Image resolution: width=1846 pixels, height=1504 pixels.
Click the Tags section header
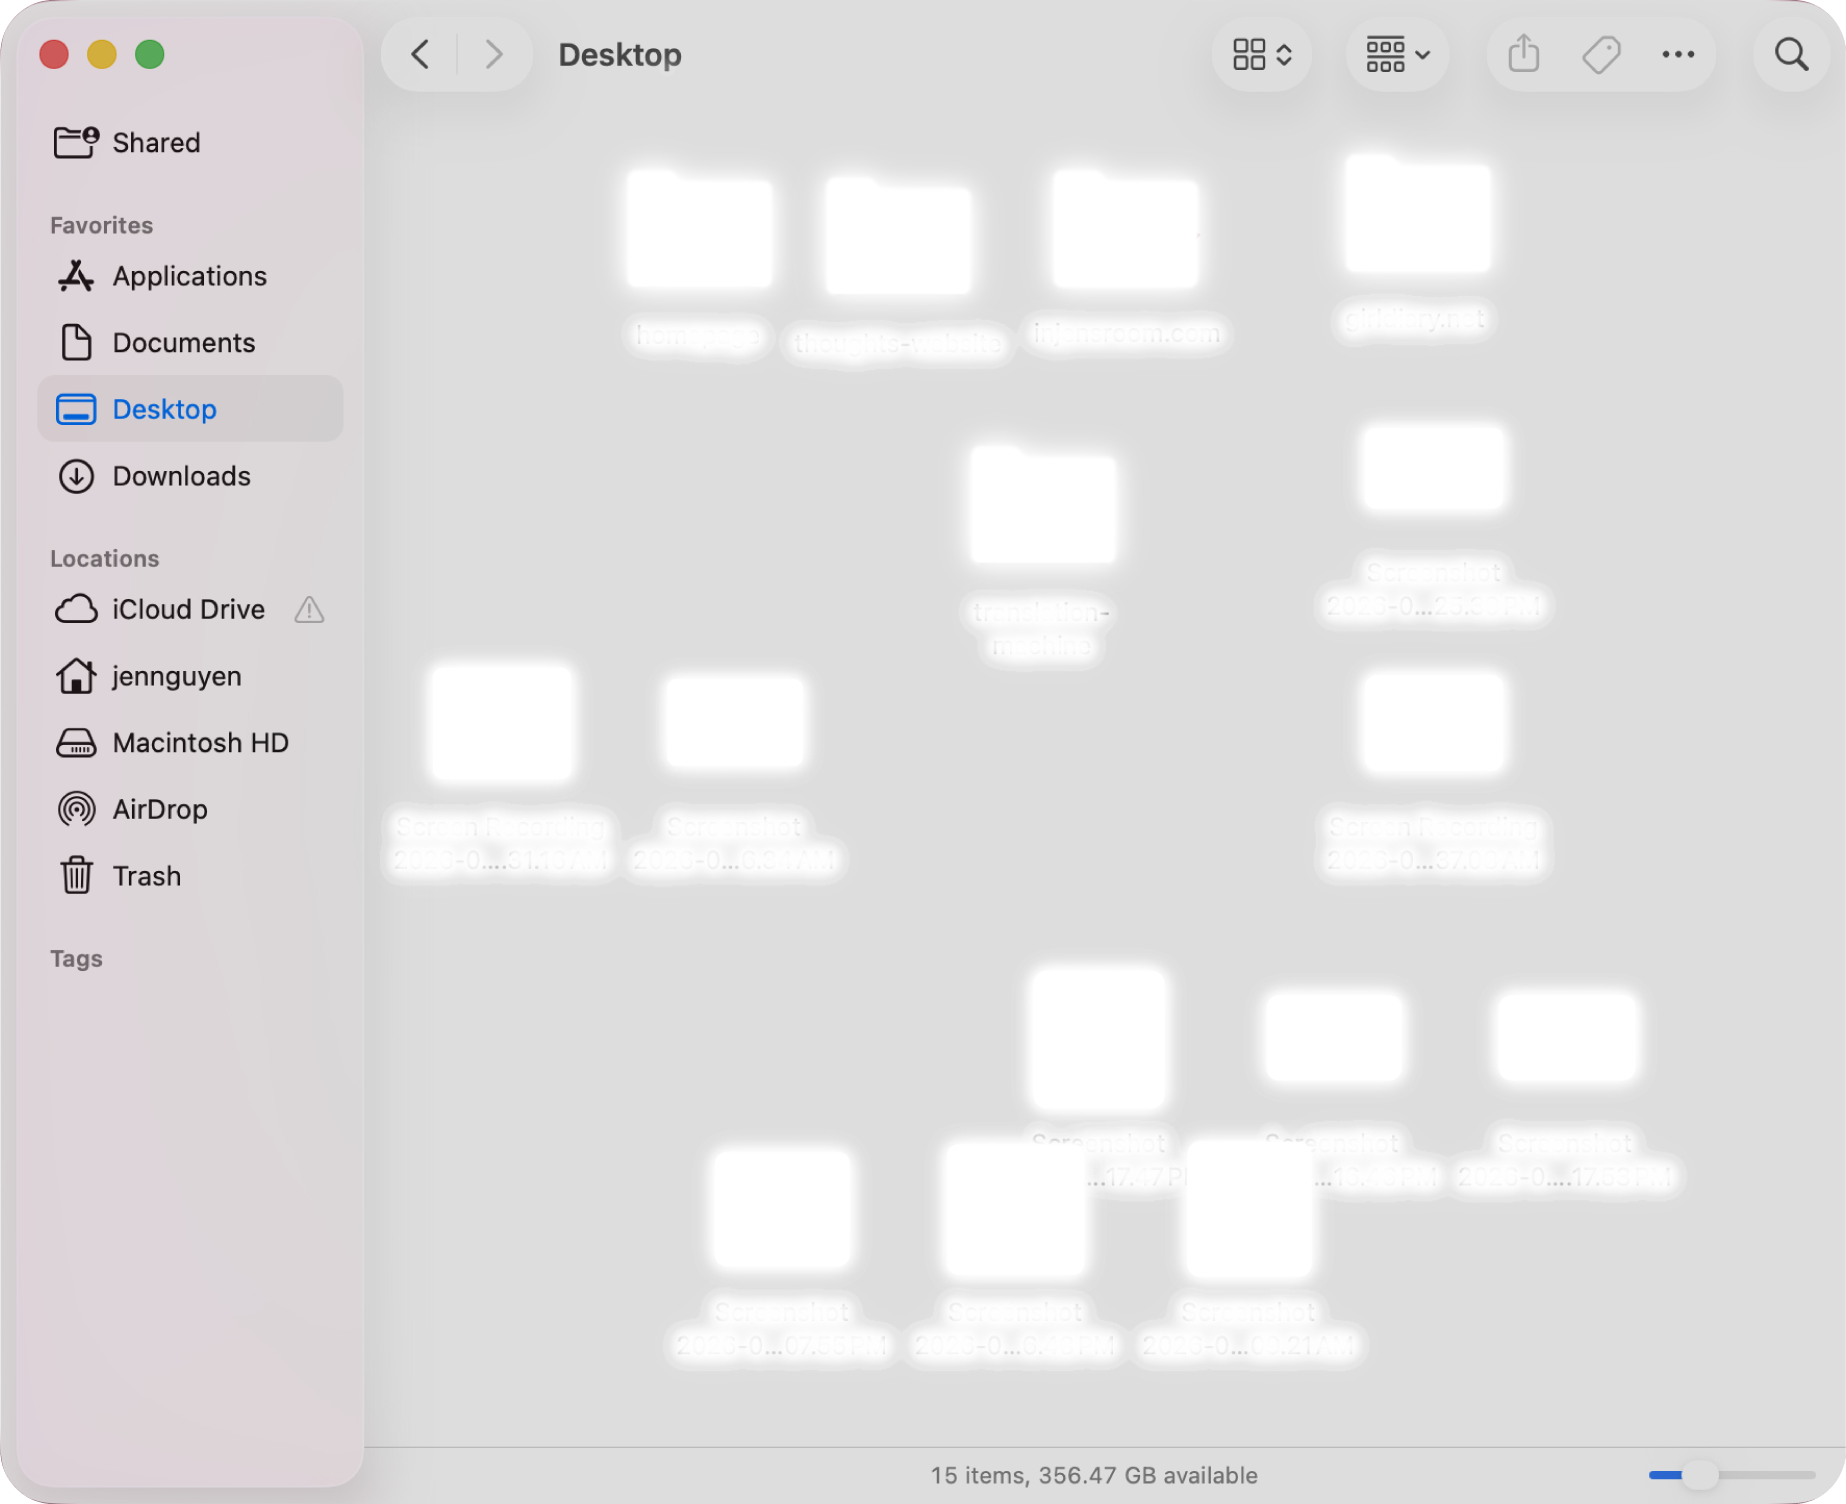pyautogui.click(x=76, y=959)
